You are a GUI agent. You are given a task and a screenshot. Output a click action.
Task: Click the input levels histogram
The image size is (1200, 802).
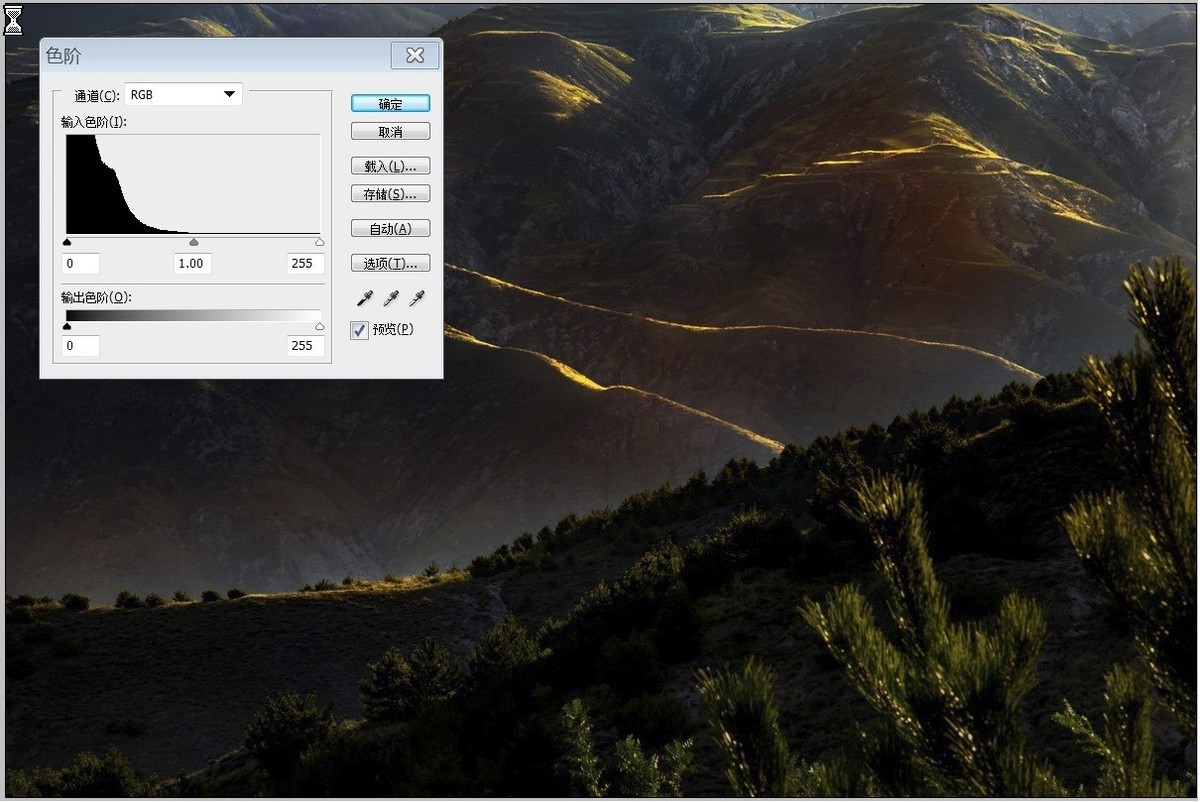pyautogui.click(x=193, y=184)
